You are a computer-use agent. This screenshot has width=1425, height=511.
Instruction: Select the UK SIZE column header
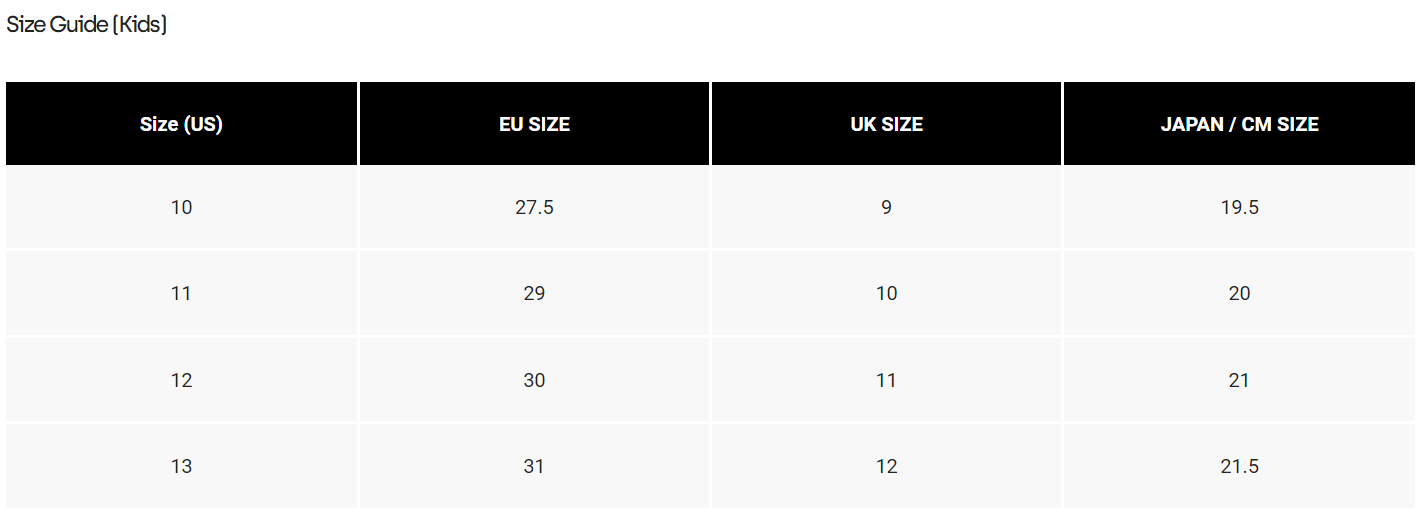tap(886, 124)
